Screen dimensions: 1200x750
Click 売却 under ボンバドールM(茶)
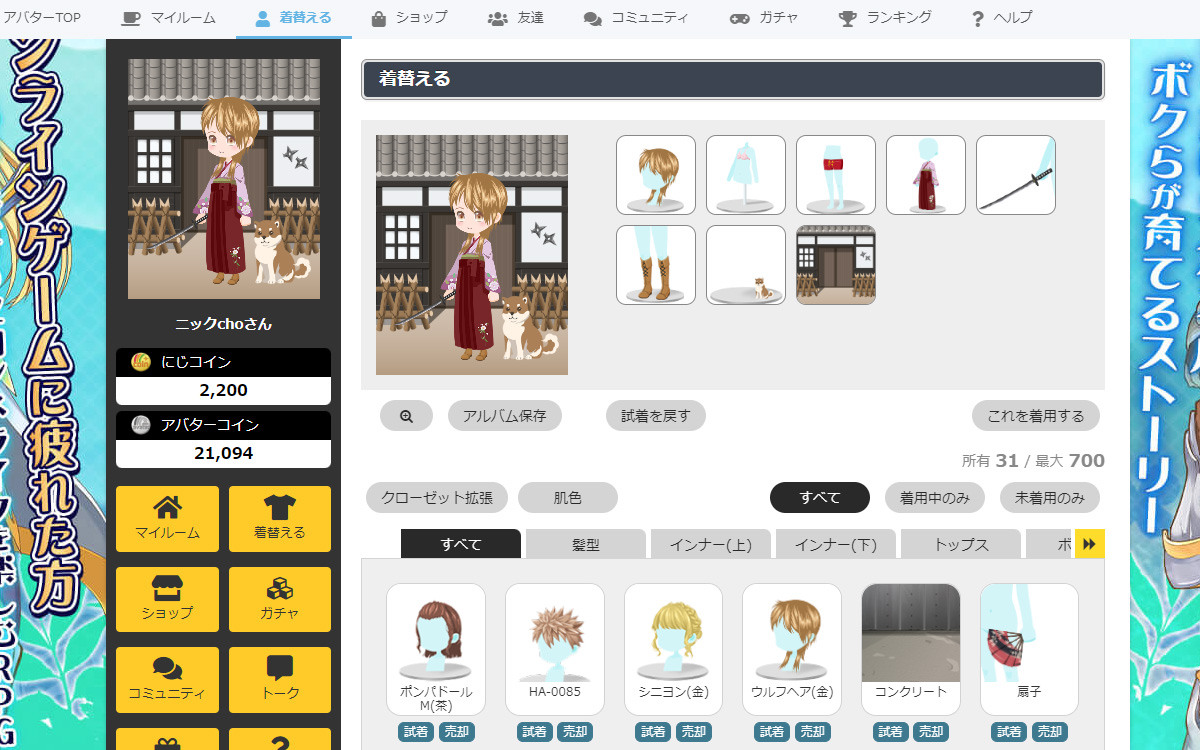click(455, 732)
